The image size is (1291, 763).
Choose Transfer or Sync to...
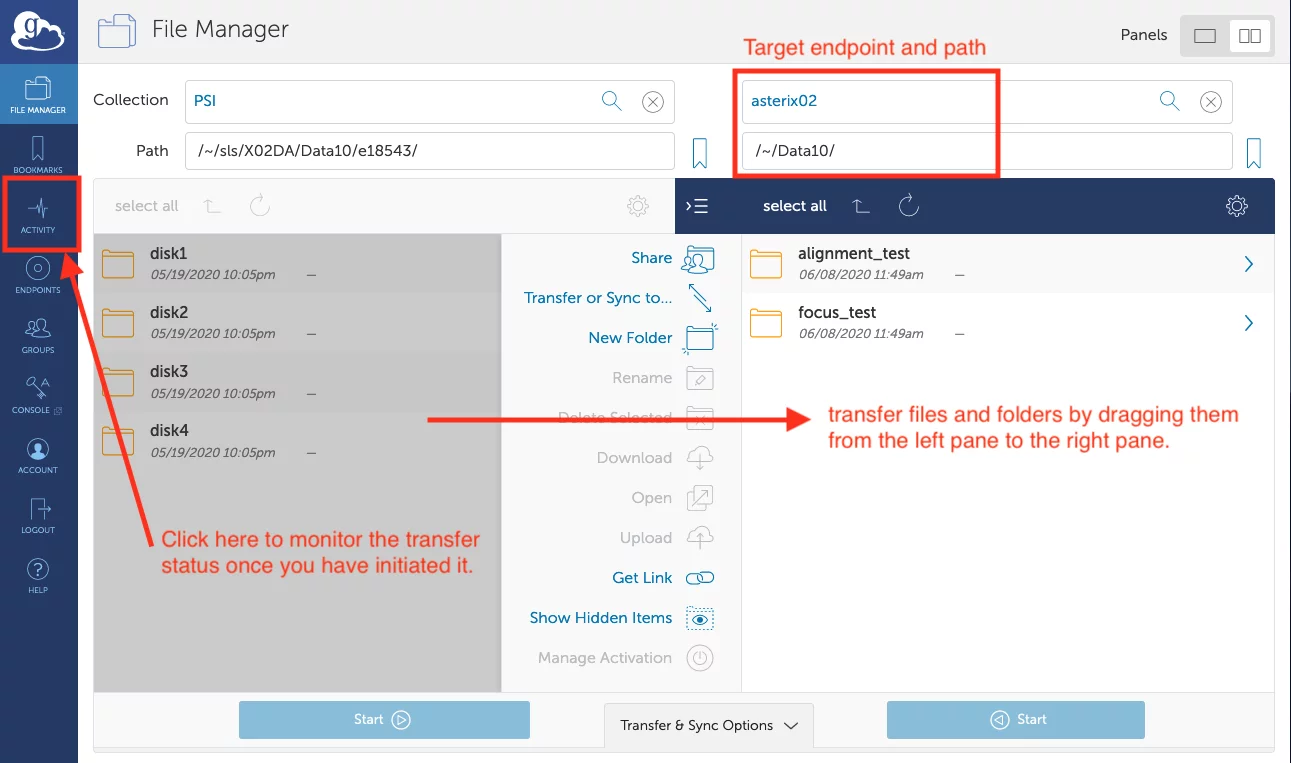coord(619,298)
